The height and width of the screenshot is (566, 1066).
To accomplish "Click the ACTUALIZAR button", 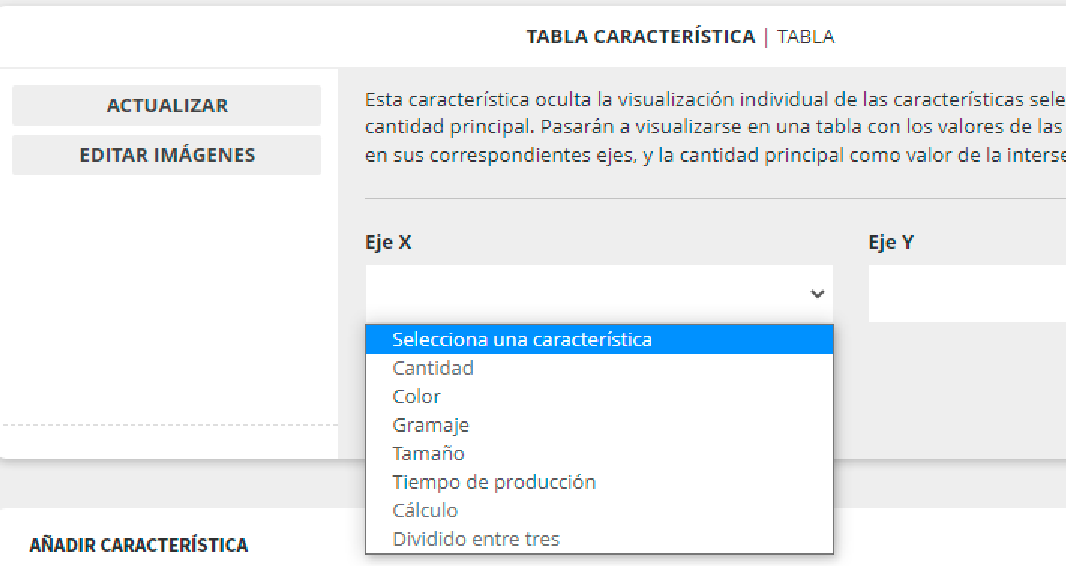I will coord(167,105).
